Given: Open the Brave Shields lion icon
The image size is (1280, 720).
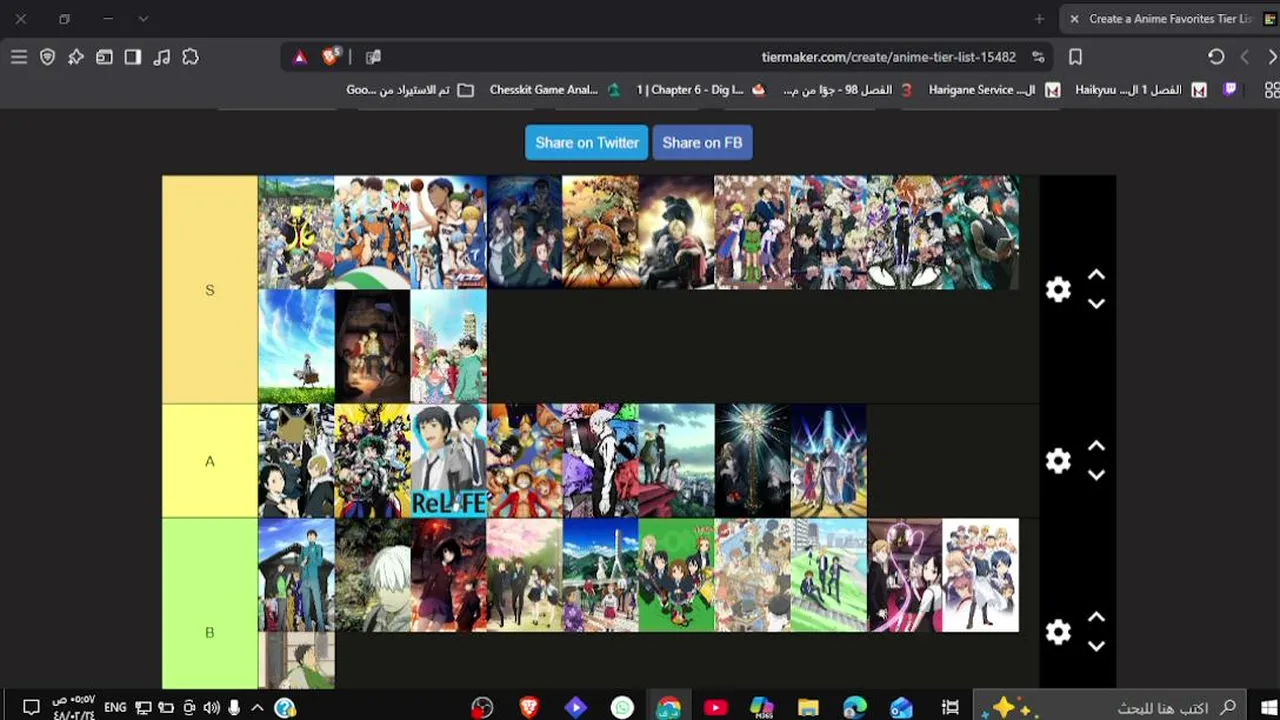Looking at the screenshot, I should (331, 57).
